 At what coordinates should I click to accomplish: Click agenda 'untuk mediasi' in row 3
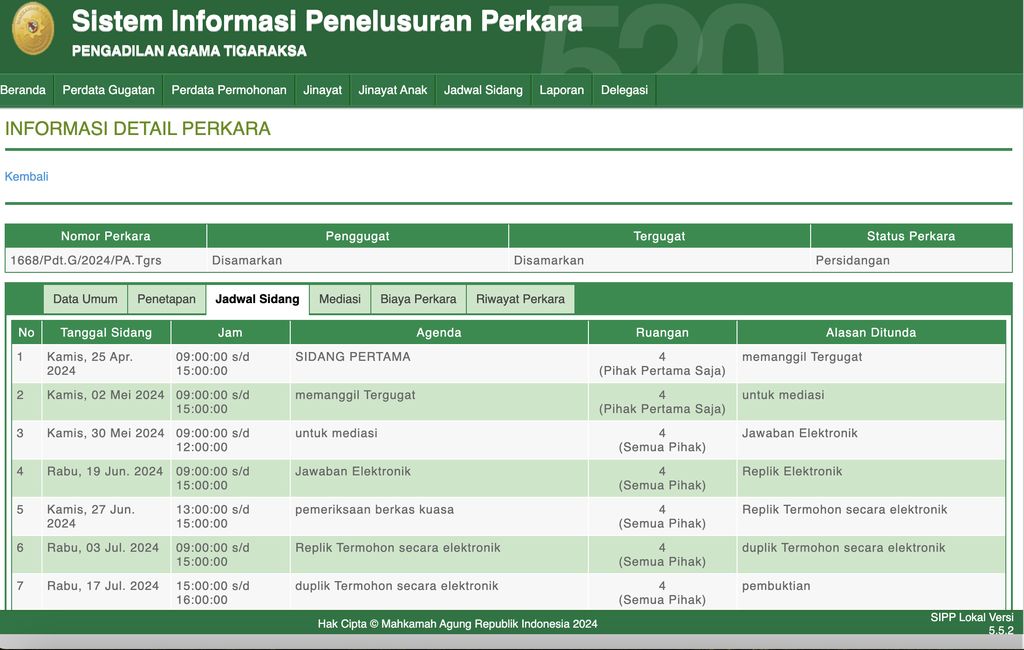pyautogui.click(x=336, y=433)
